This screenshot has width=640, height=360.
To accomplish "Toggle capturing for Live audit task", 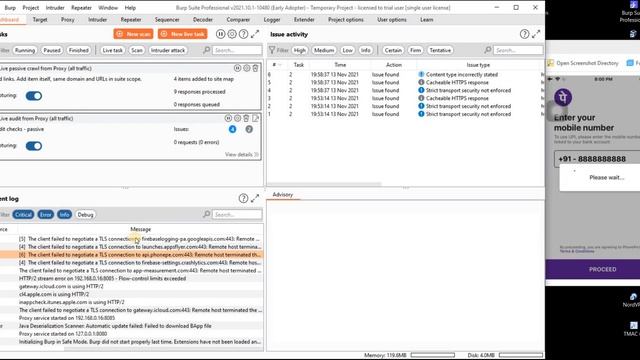I will pyautogui.click(x=34, y=146).
